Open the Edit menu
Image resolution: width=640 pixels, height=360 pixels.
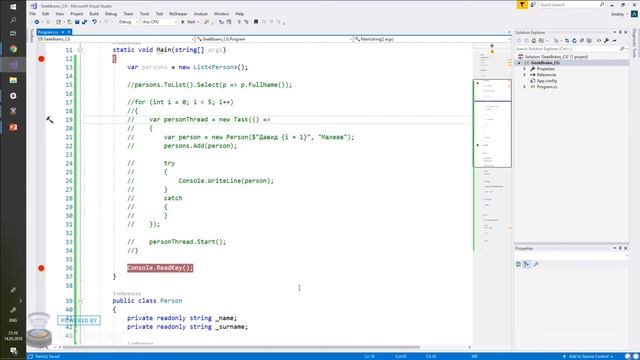(45, 14)
